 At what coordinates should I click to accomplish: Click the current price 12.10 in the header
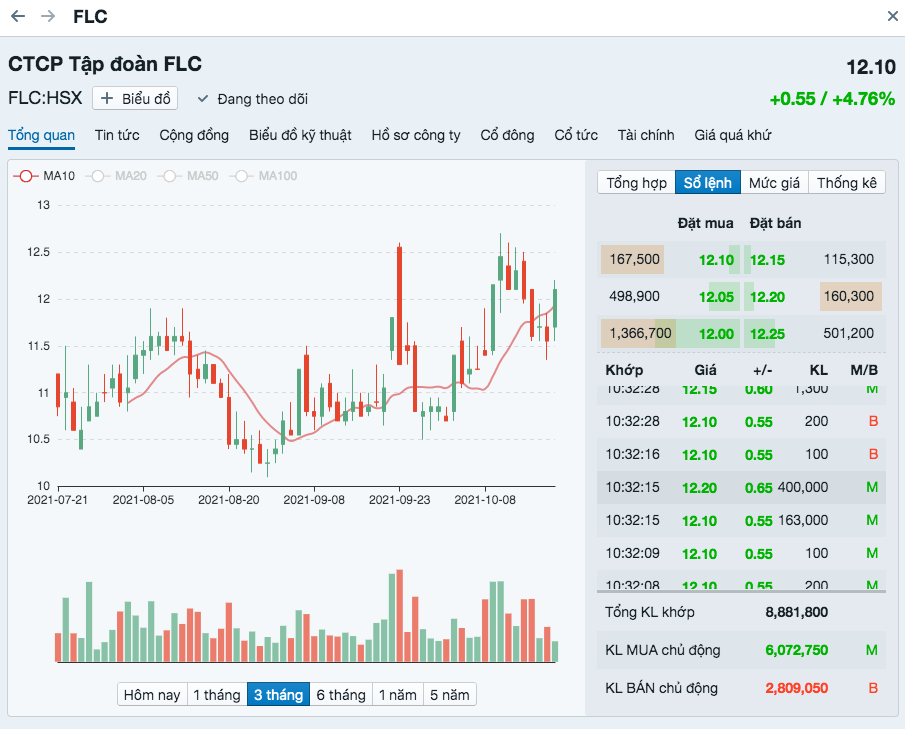pyautogui.click(x=871, y=68)
